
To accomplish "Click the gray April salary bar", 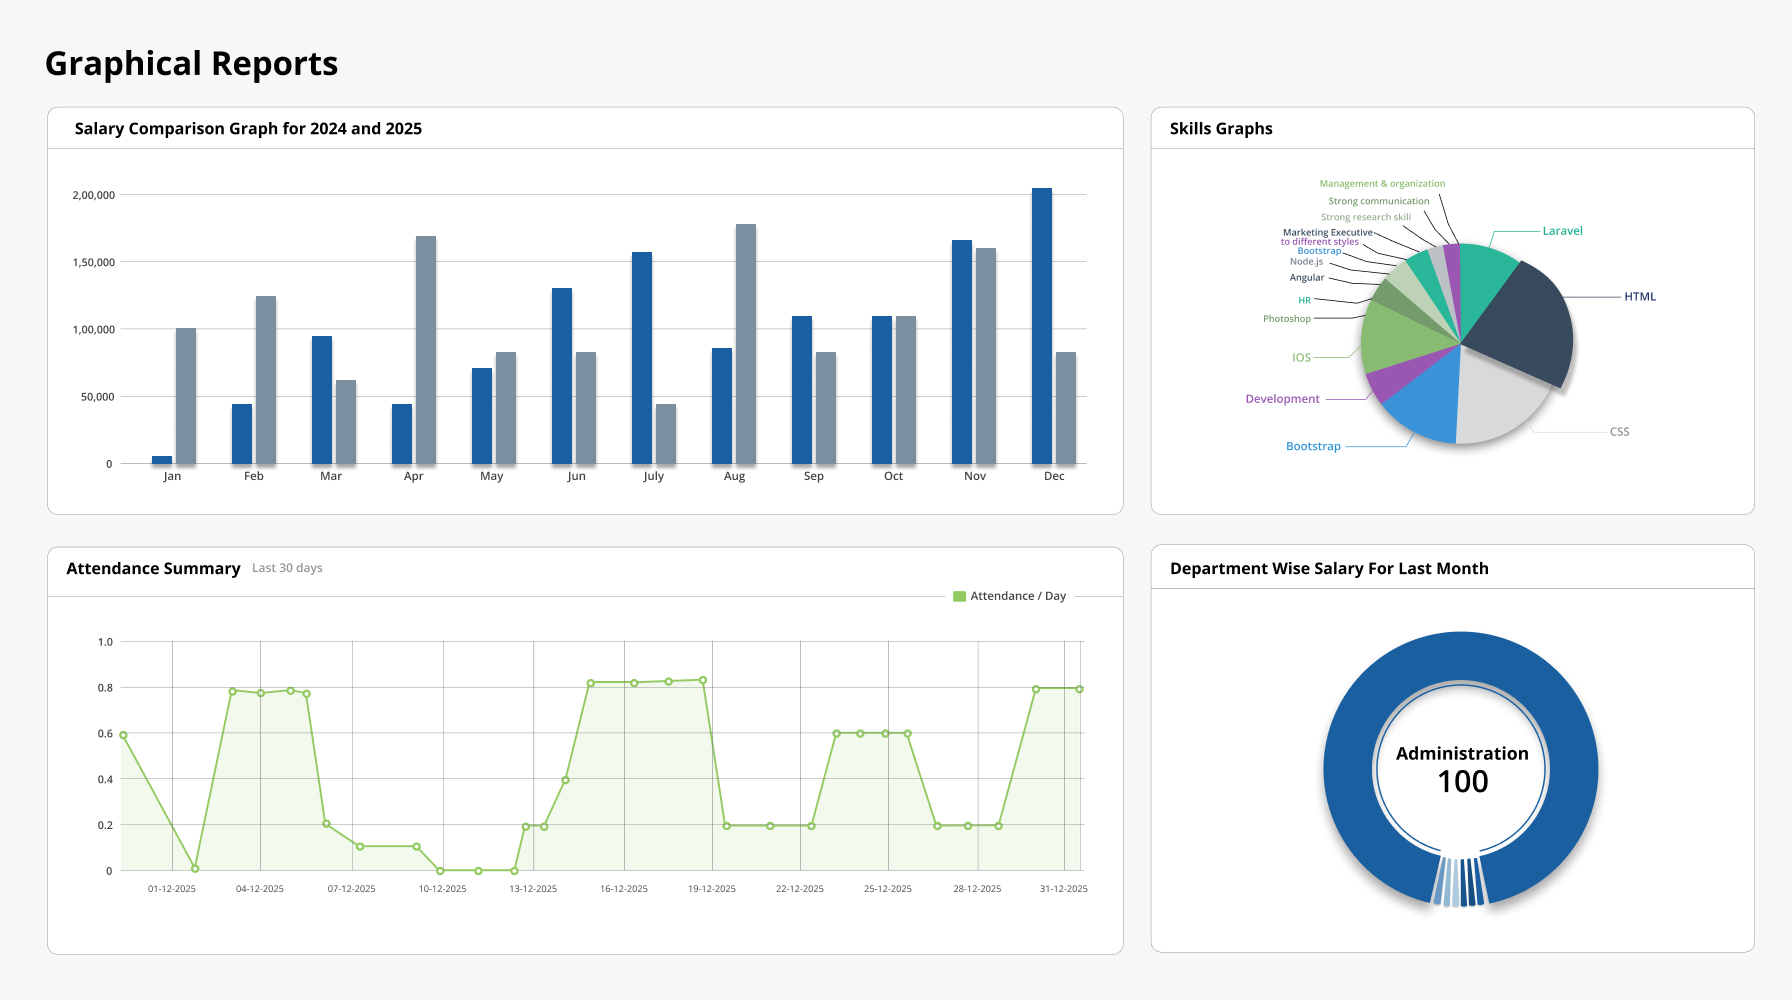I will tap(426, 350).
